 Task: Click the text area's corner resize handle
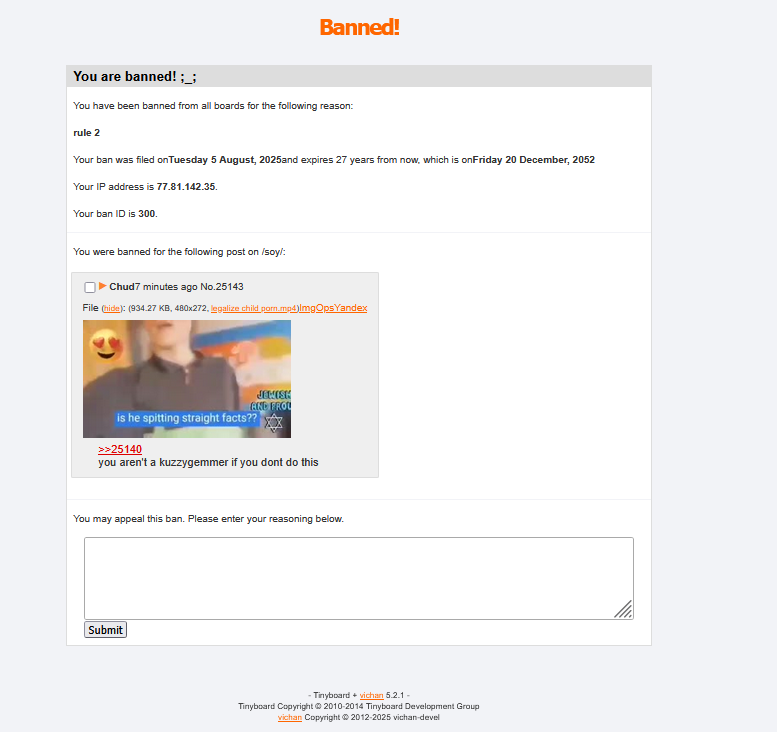click(x=624, y=610)
